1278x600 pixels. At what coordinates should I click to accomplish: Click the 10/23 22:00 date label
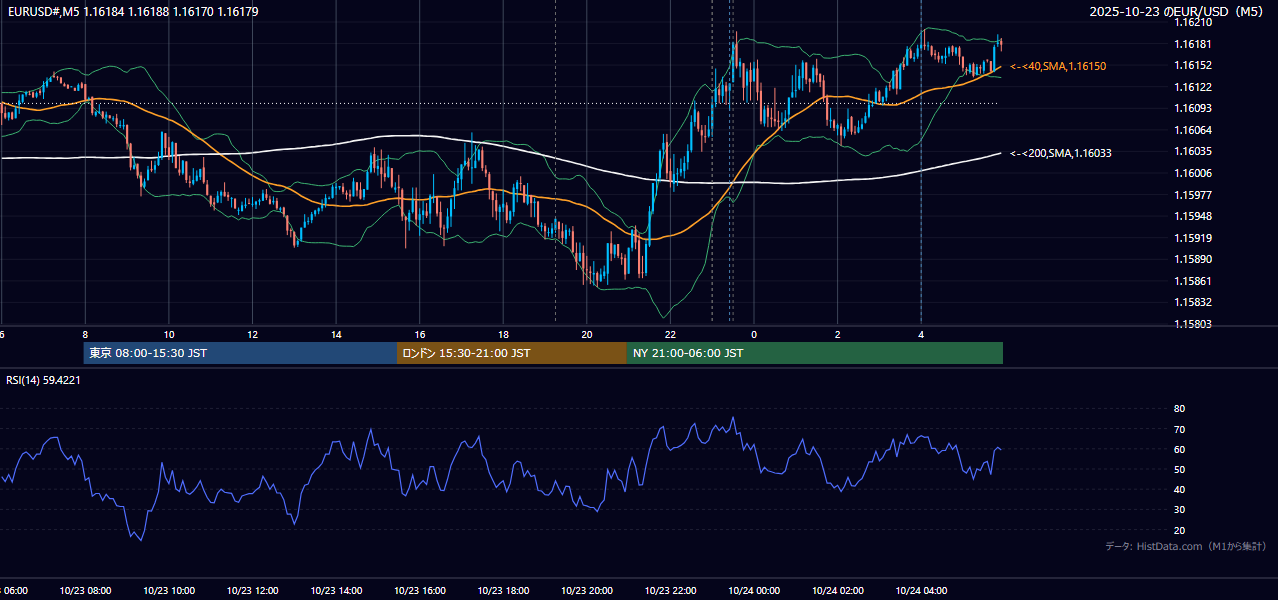[671, 591]
